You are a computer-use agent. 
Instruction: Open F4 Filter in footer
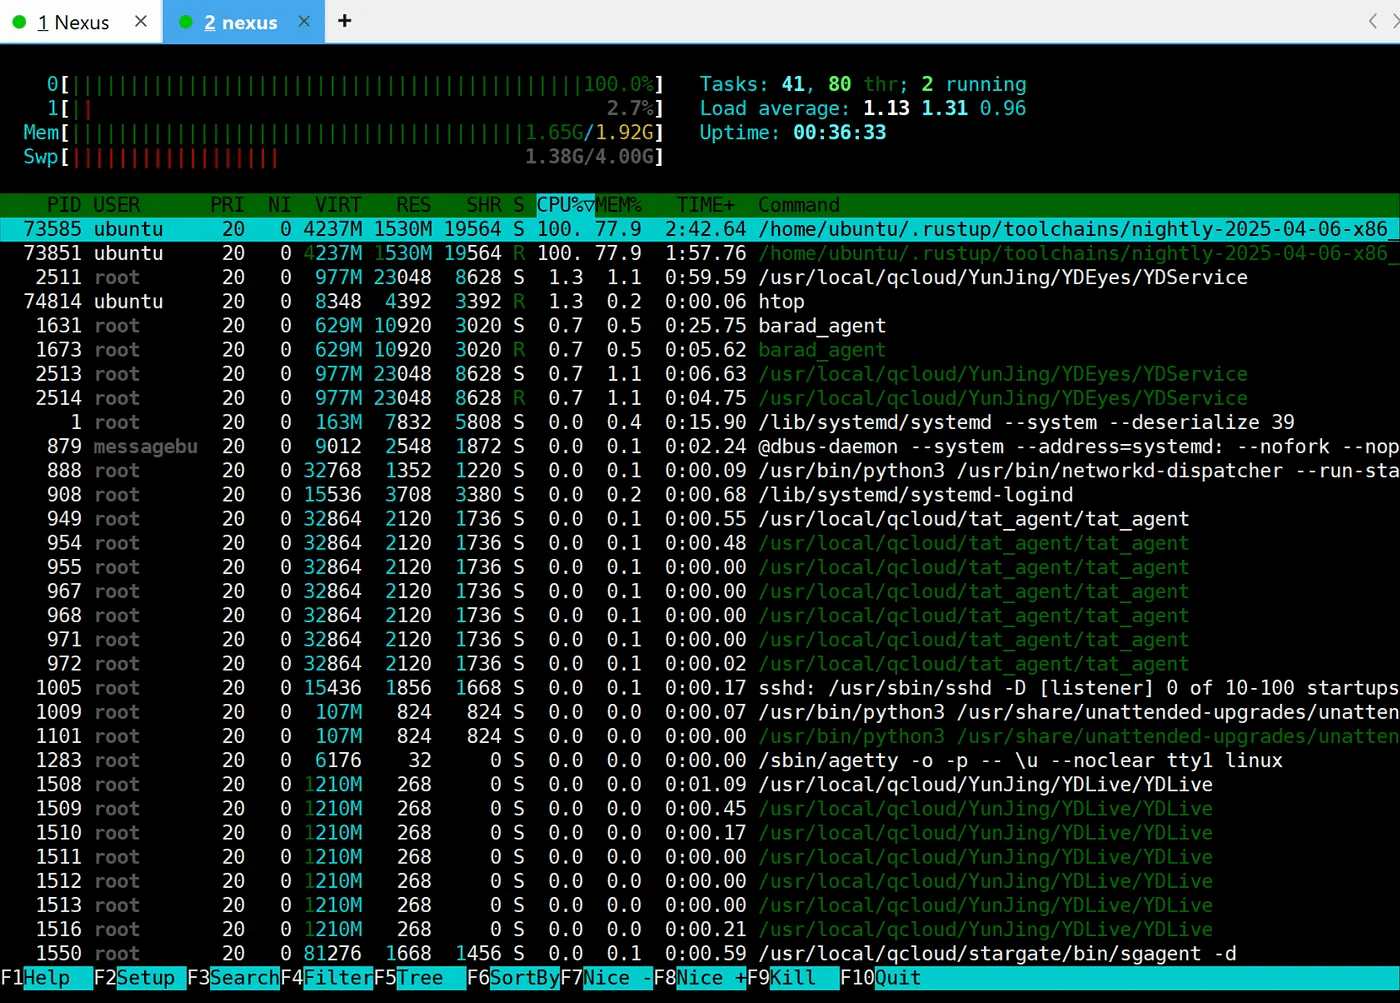tap(327, 978)
